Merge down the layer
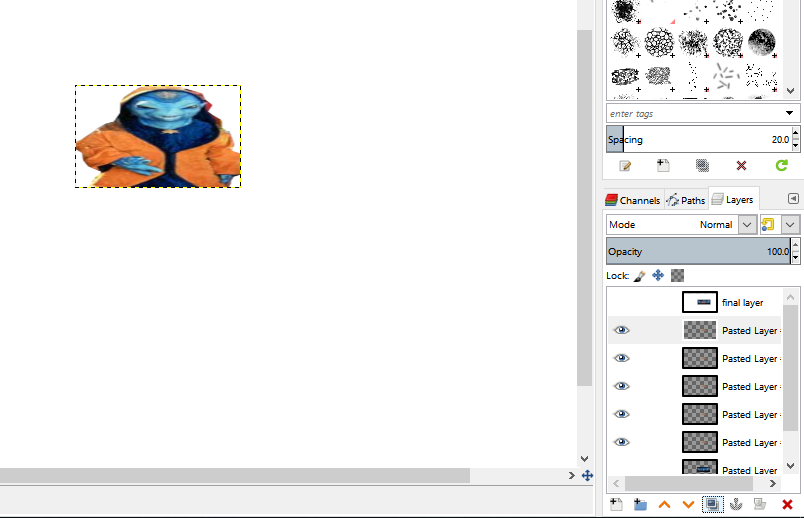 point(760,505)
